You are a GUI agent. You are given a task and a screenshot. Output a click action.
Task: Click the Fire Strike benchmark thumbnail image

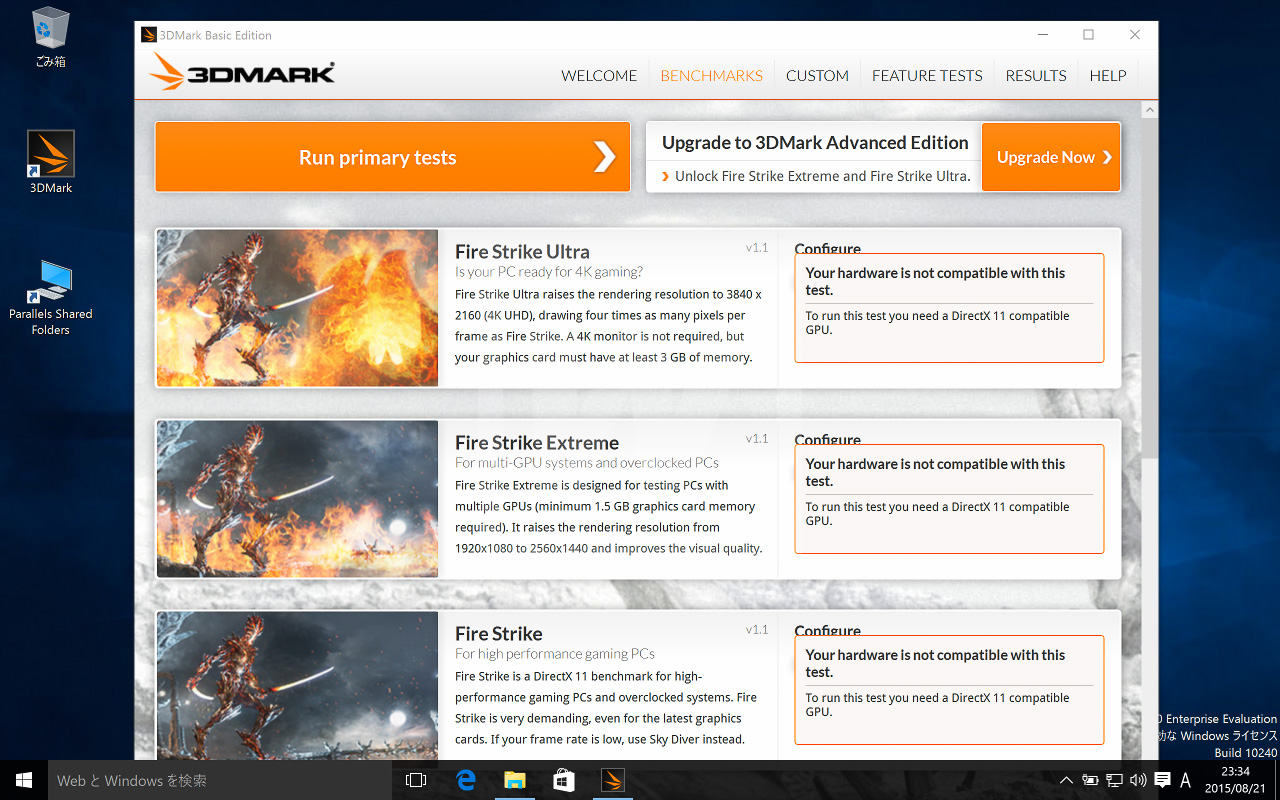(298, 686)
